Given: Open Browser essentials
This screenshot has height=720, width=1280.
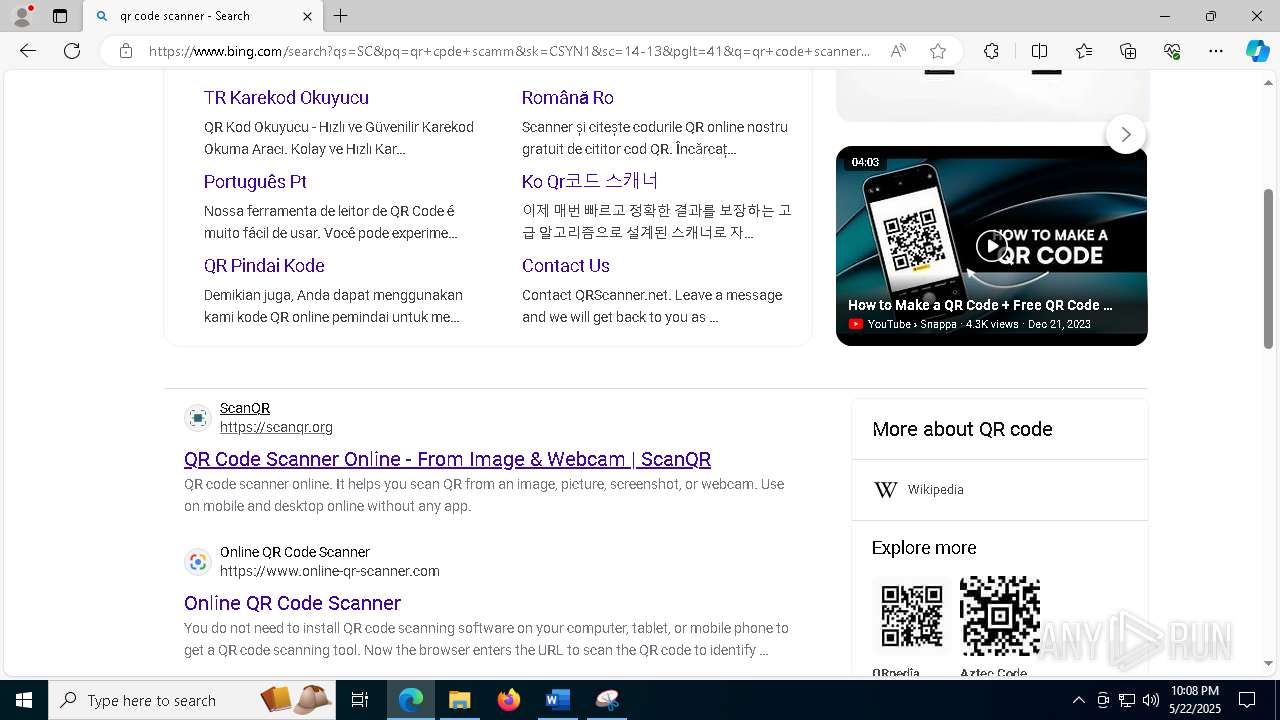Looking at the screenshot, I should click(x=1172, y=51).
